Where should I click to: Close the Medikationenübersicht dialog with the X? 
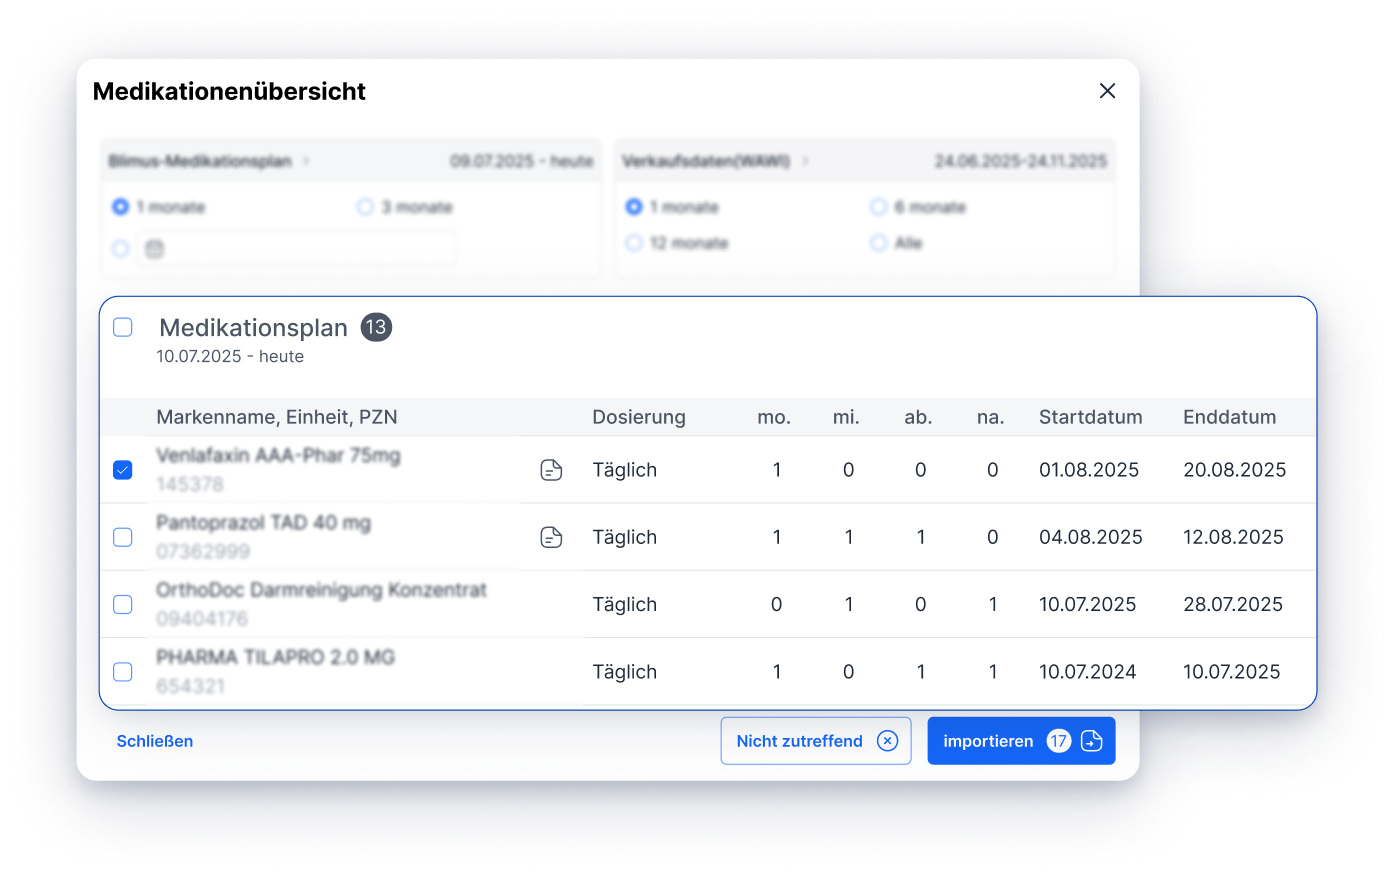(1107, 91)
